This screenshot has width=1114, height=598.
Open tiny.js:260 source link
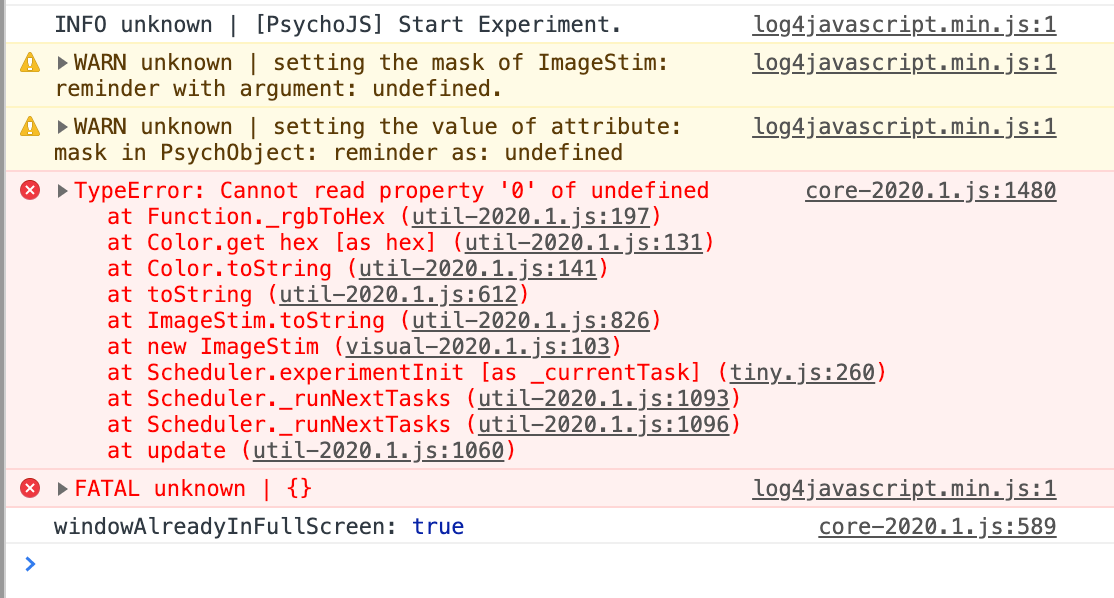pos(803,372)
